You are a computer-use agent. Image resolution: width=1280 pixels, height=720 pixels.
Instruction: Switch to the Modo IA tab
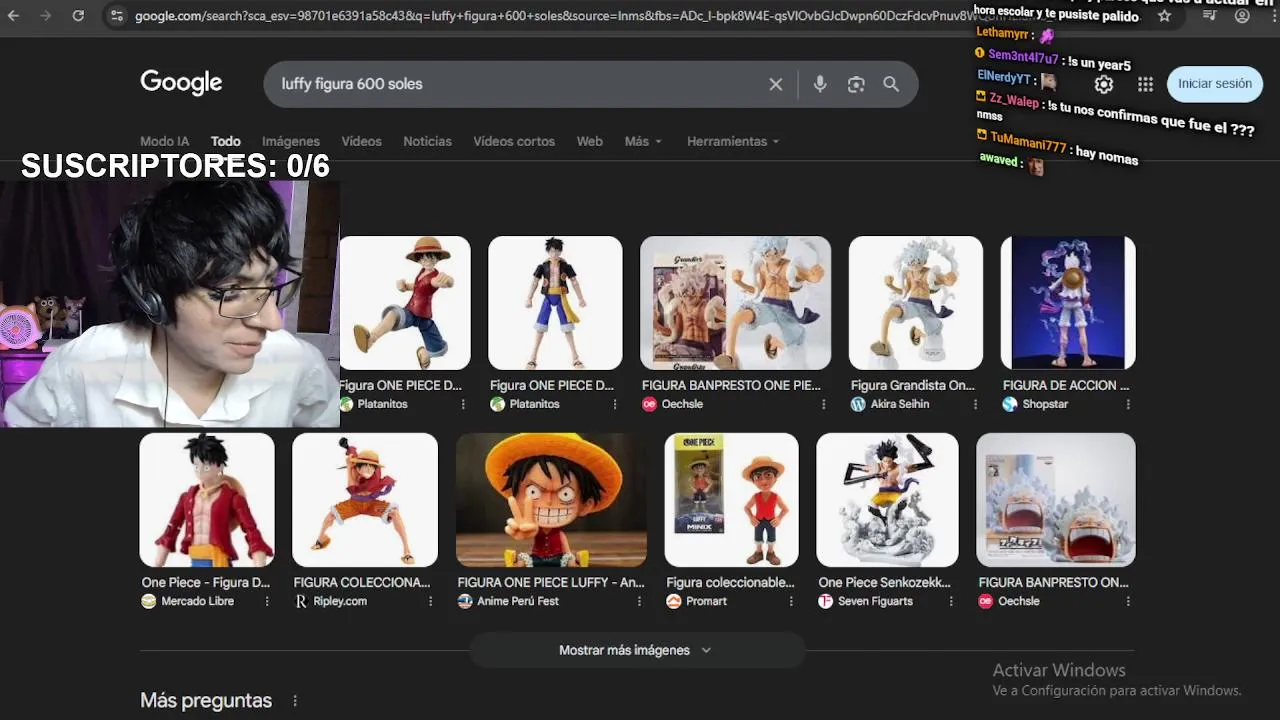[164, 141]
